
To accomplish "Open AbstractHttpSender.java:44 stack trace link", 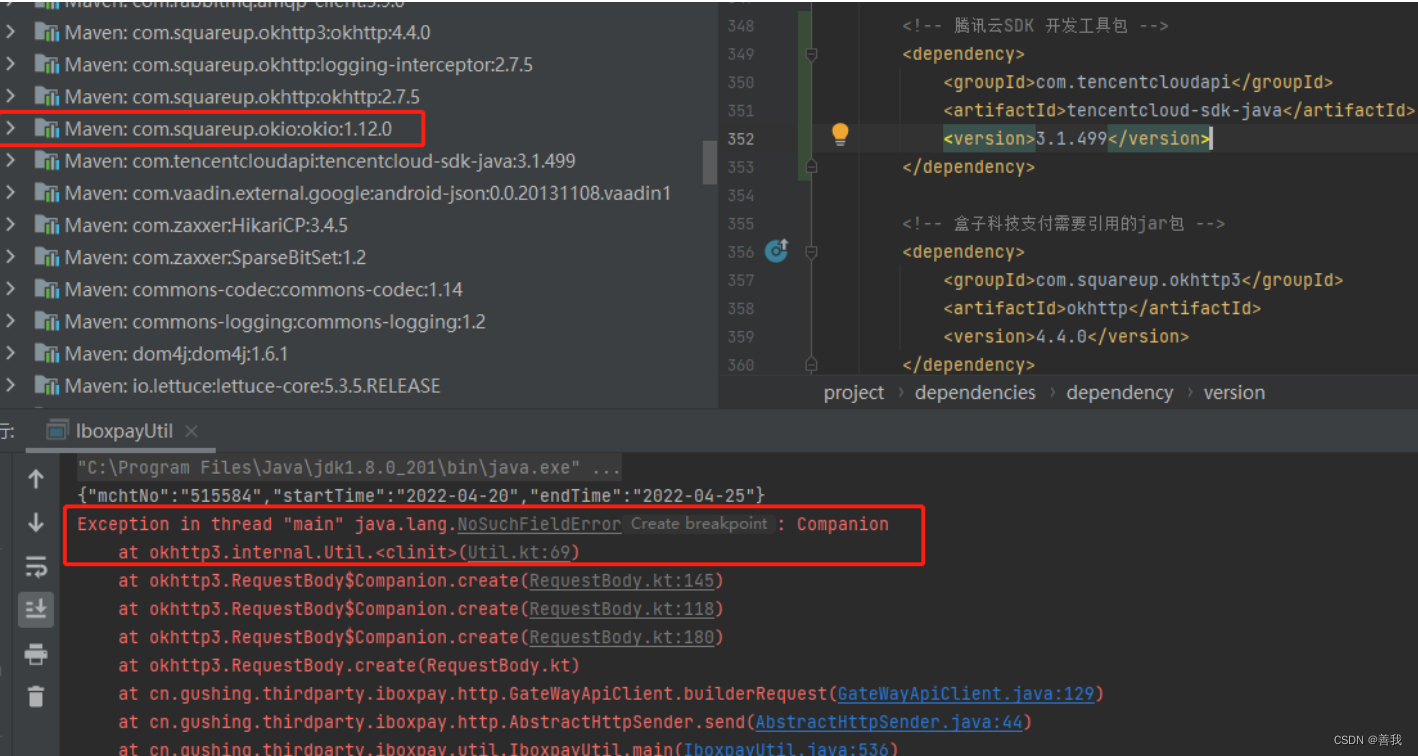I will (888, 721).
